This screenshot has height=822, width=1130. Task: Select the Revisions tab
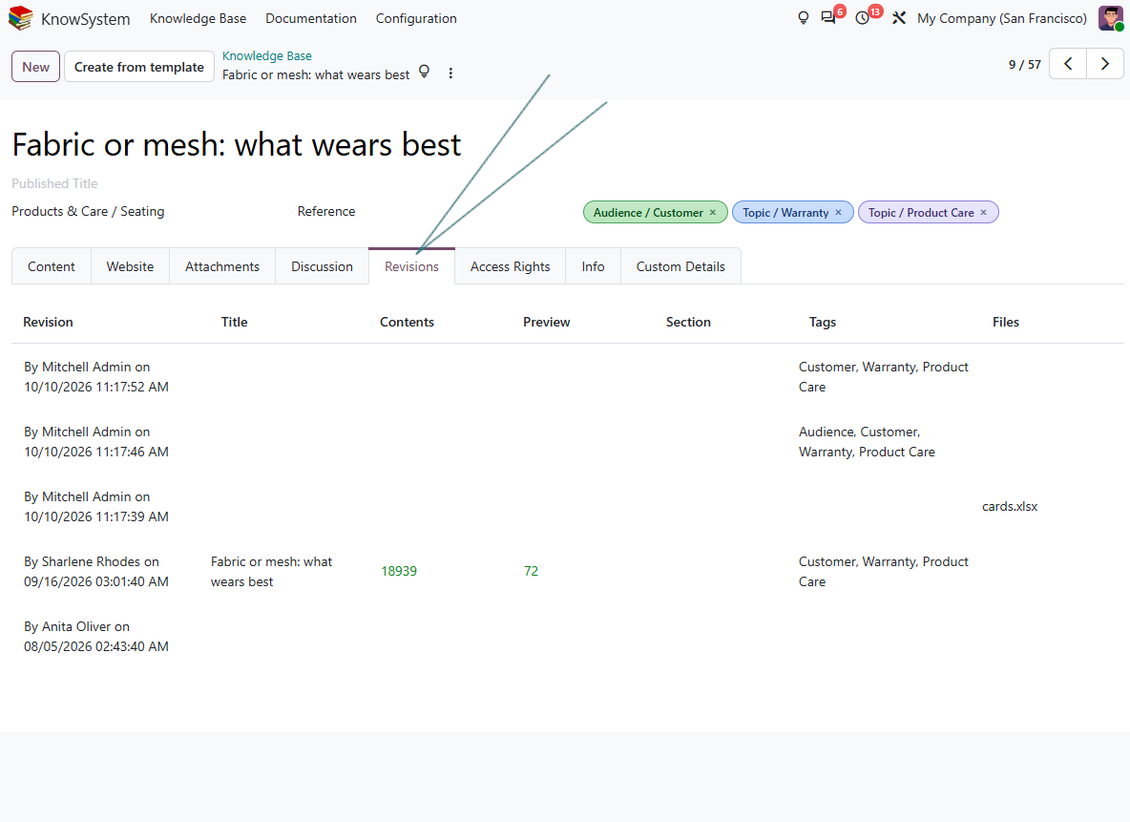411,267
